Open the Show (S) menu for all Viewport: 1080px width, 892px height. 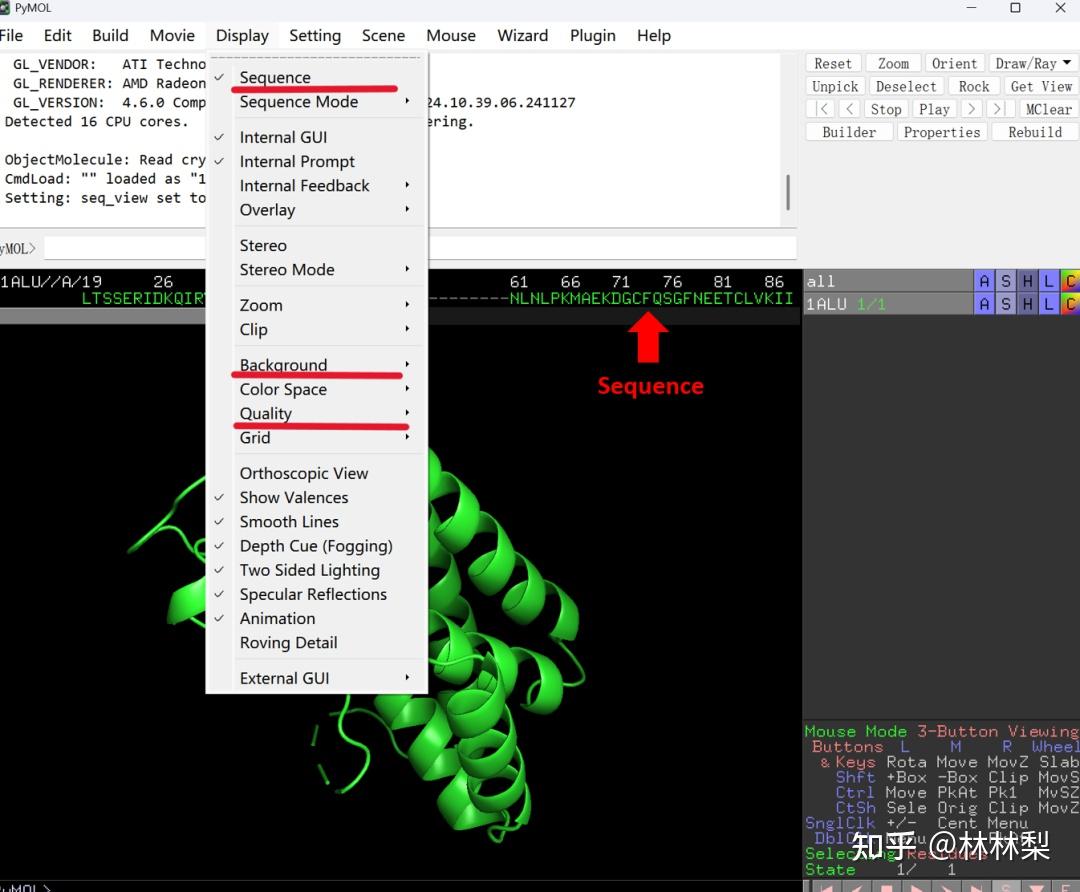pyautogui.click(x=1006, y=281)
